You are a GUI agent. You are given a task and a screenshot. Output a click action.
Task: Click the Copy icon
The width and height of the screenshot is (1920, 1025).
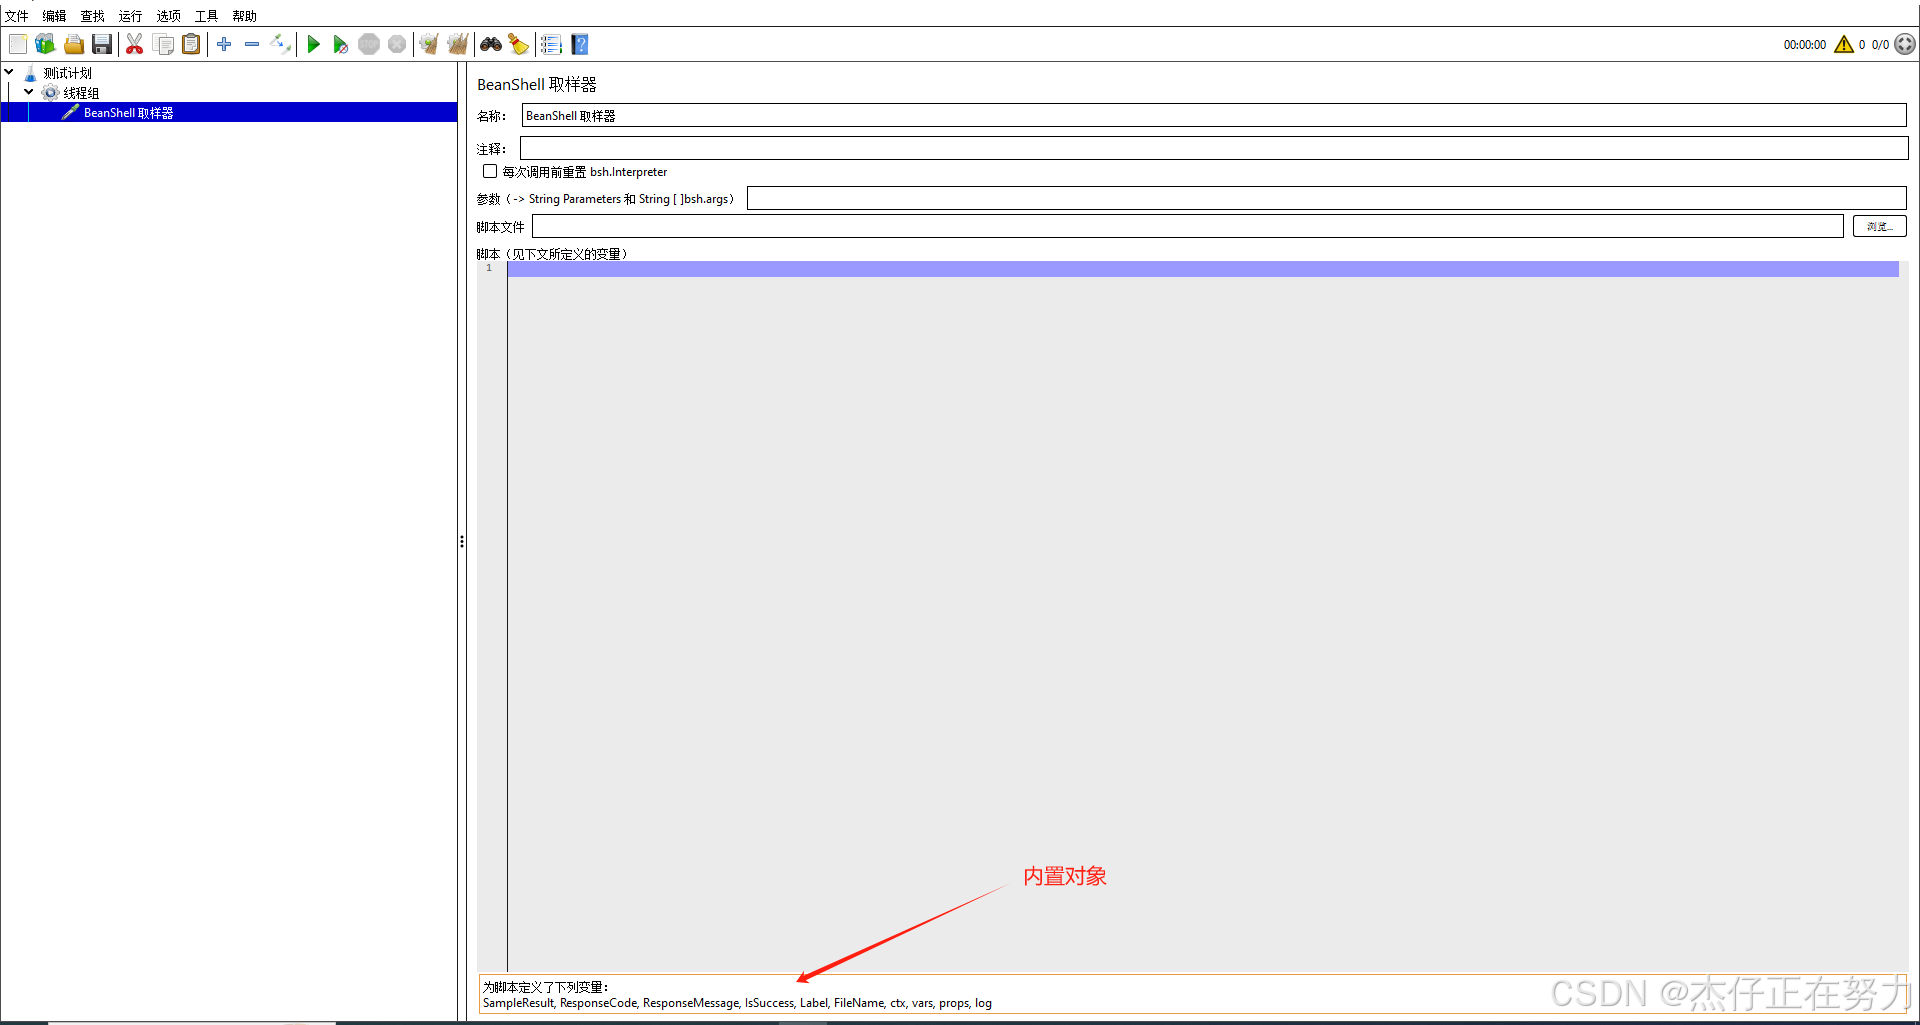[x=163, y=44]
